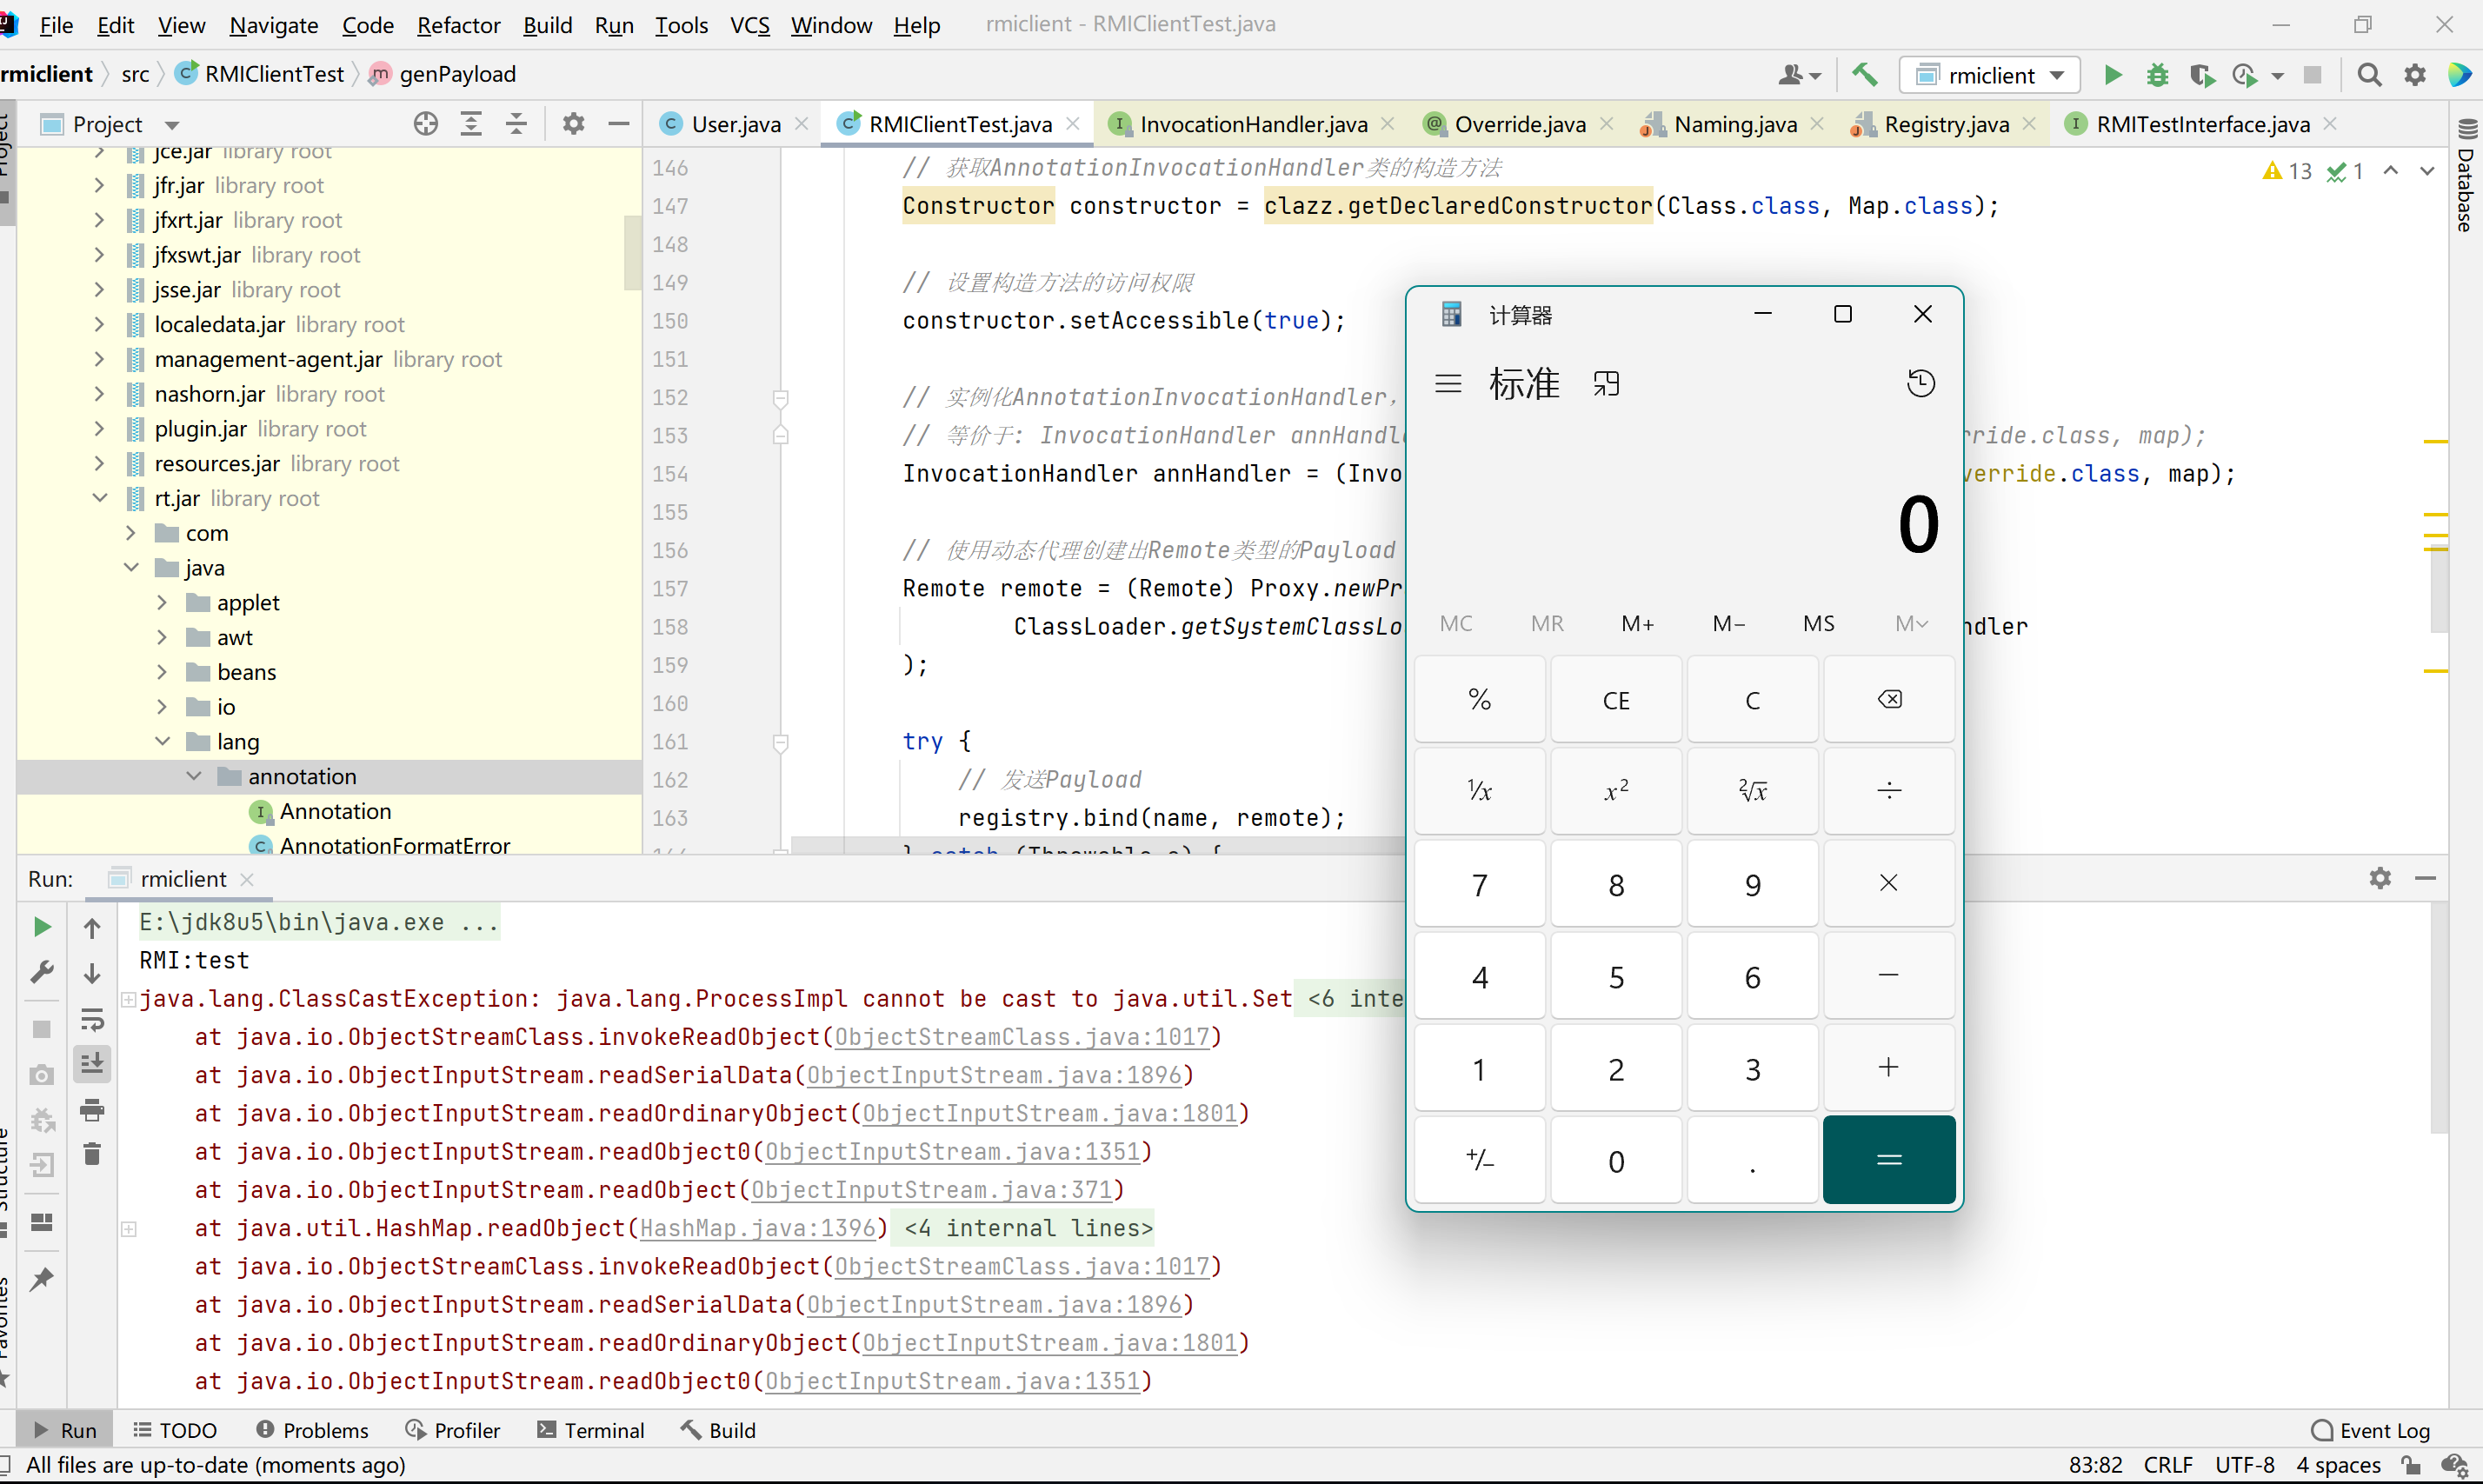The image size is (2483, 1484).
Task: Expand the beans folder in tree
Action: (162, 672)
